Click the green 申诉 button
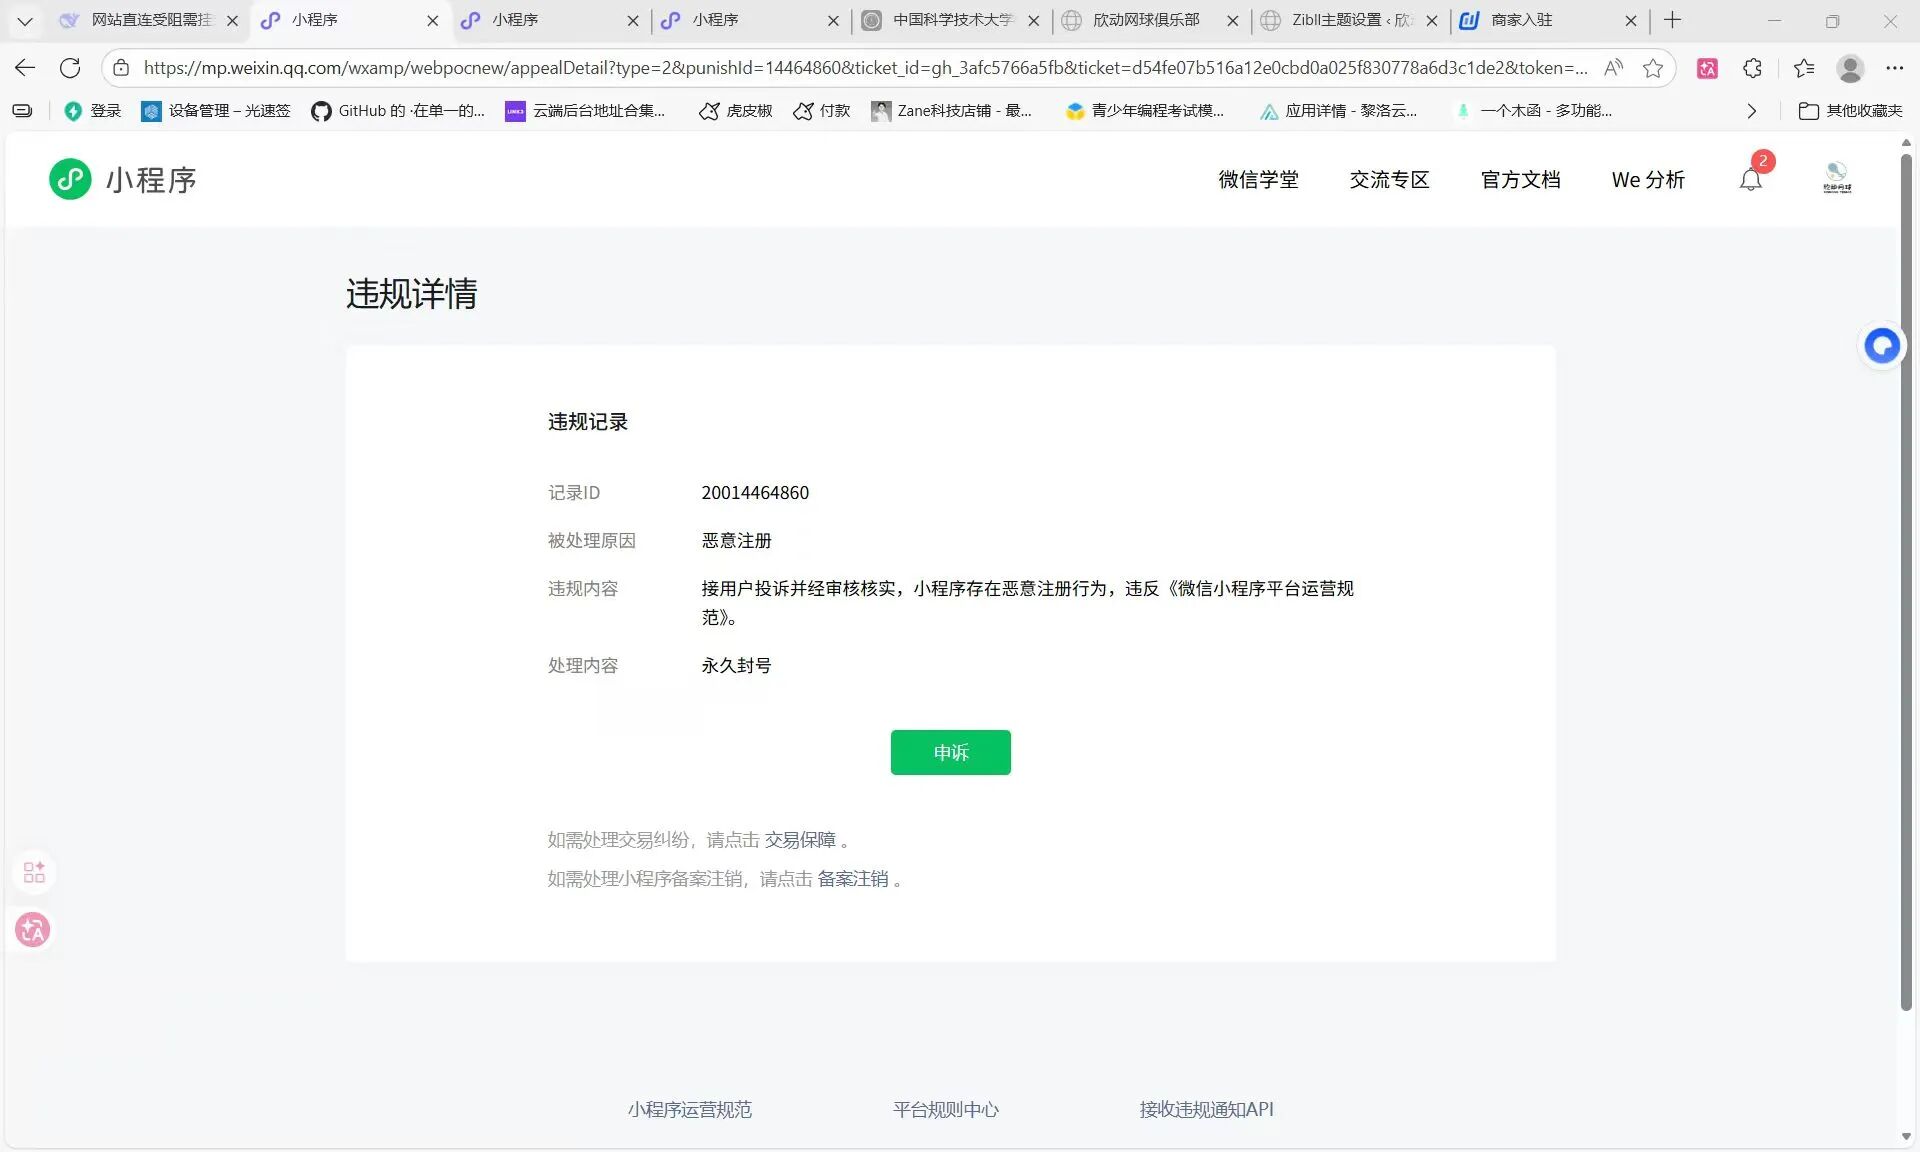Image resolution: width=1920 pixels, height=1152 pixels. (950, 752)
